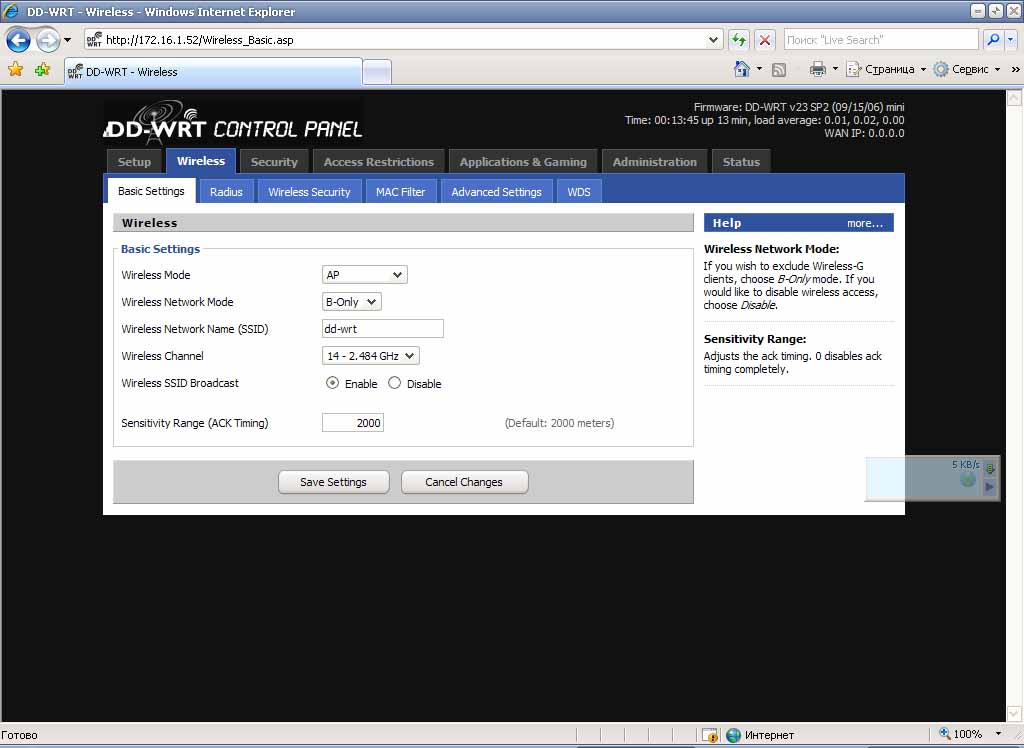Click the WAN IP: 0.0.0.0 text
The width and height of the screenshot is (1024, 748).
pyautogui.click(x=864, y=133)
